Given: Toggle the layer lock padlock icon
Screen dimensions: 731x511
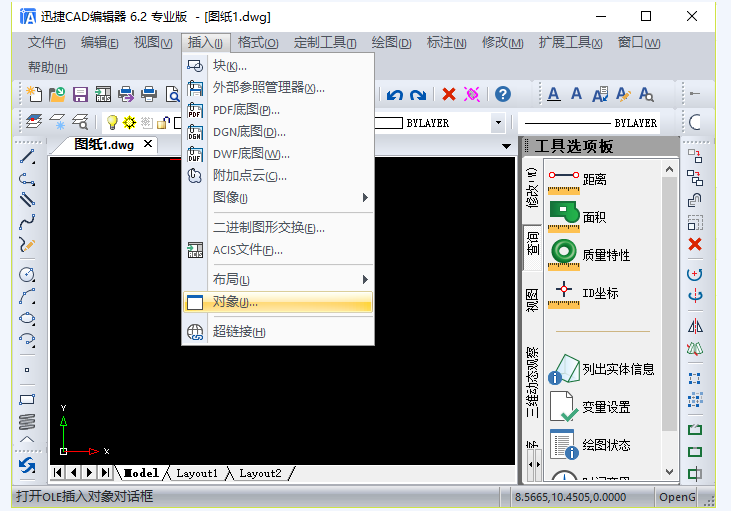Looking at the screenshot, I should (x=163, y=123).
